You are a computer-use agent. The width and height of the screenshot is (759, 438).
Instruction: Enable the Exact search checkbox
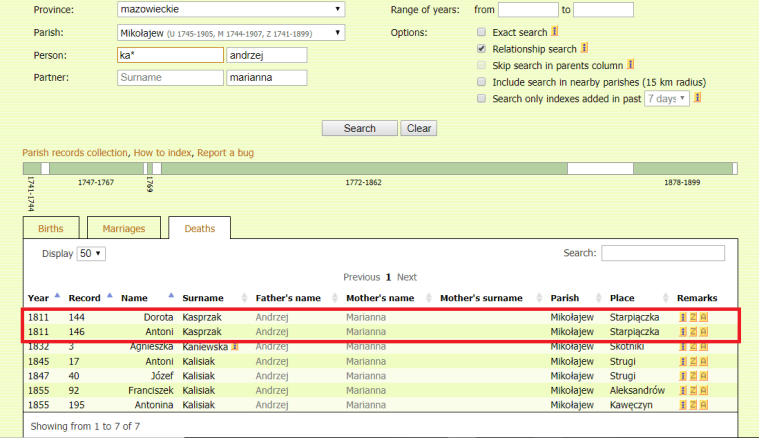pos(482,33)
